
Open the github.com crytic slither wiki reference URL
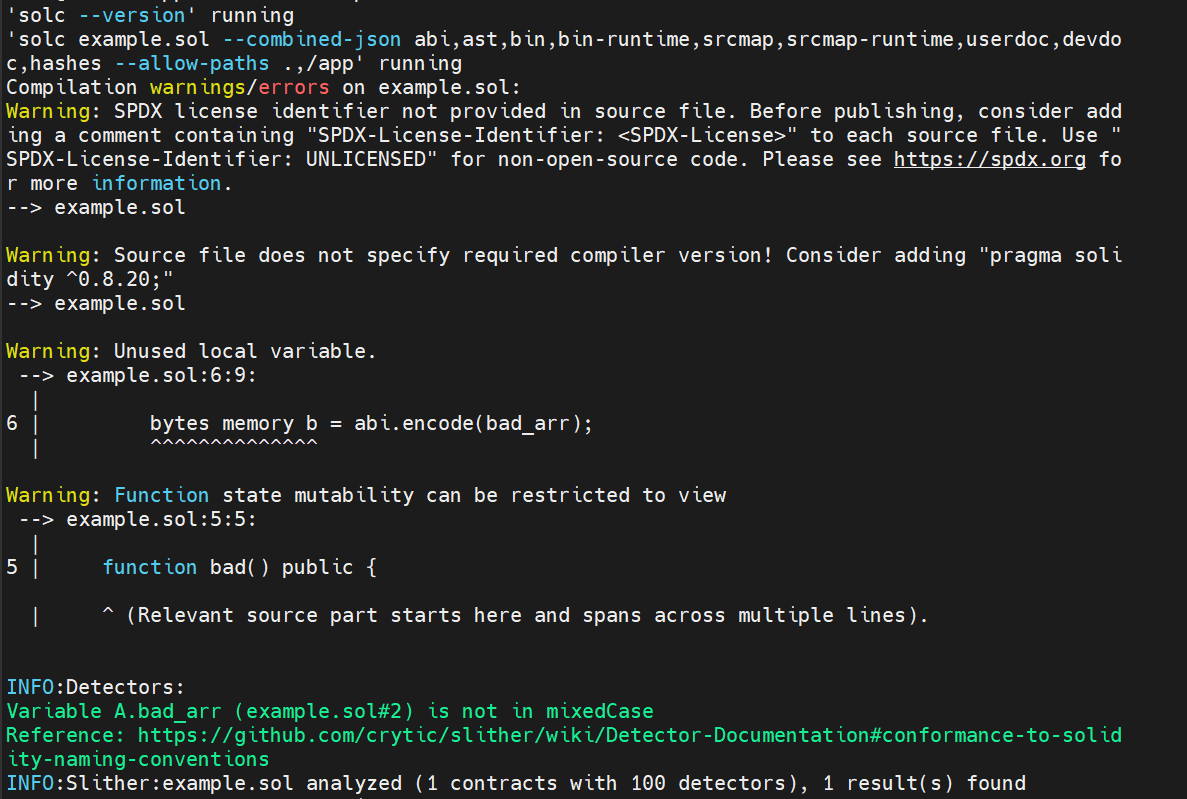point(628,735)
